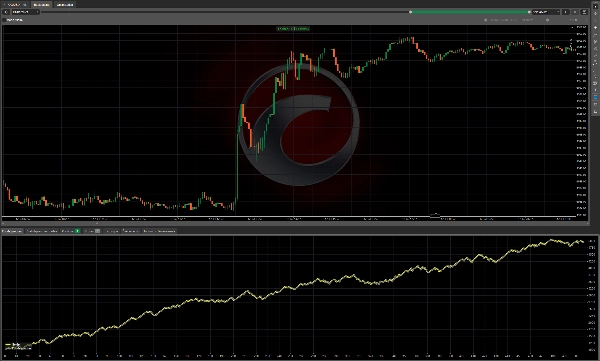Select the active first tab of the bottom panel
This screenshot has height=361, width=600.
(x=12, y=231)
